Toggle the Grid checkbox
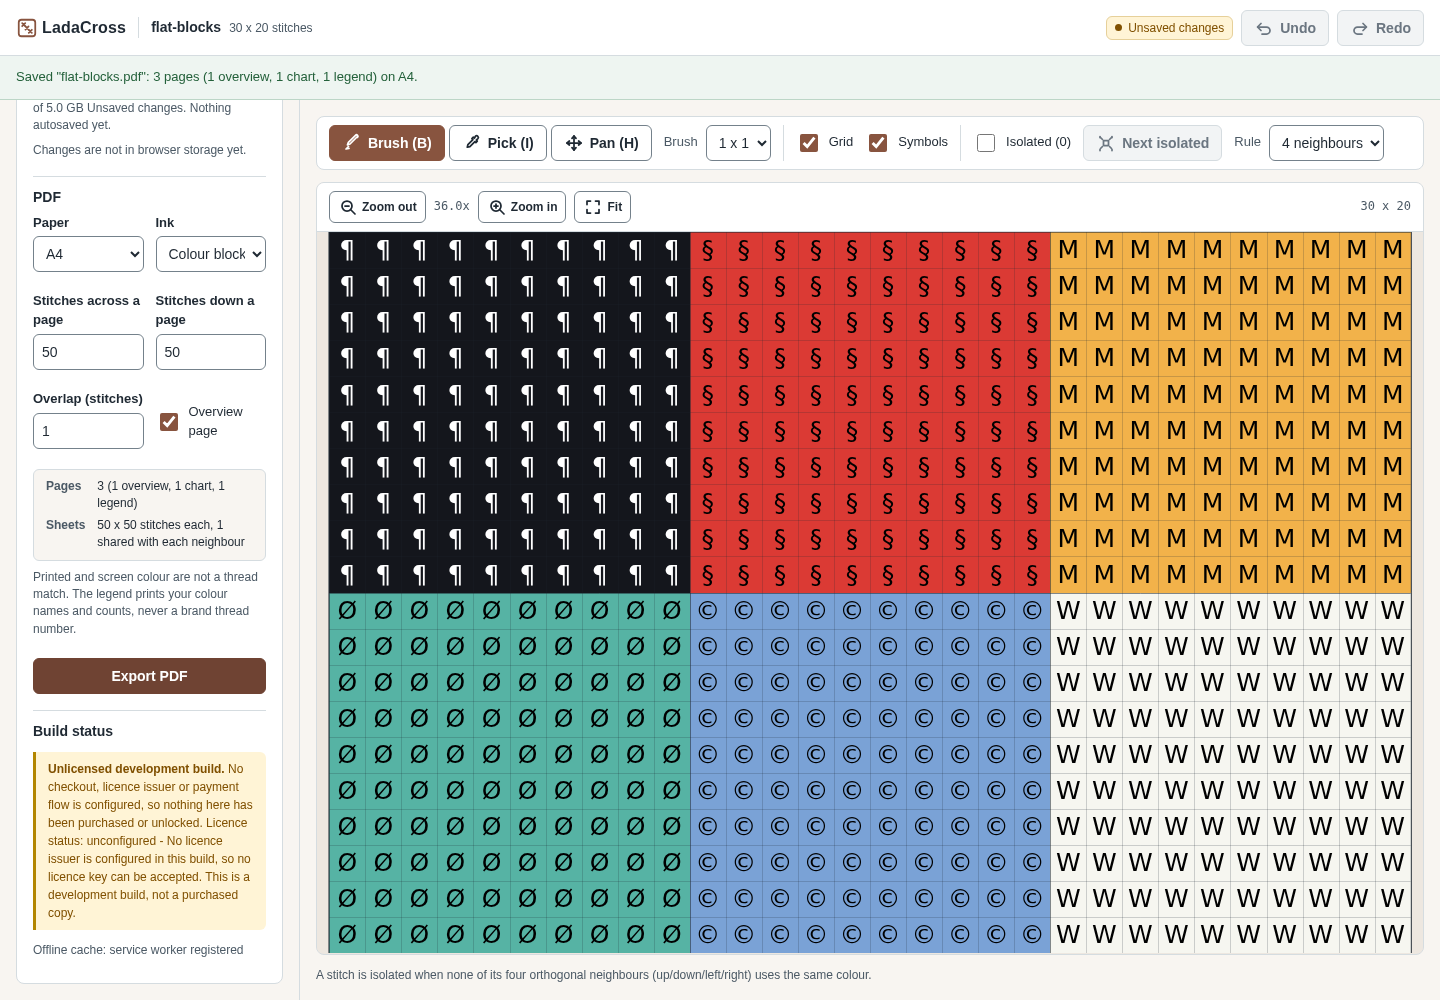1440x1000 pixels. (809, 143)
